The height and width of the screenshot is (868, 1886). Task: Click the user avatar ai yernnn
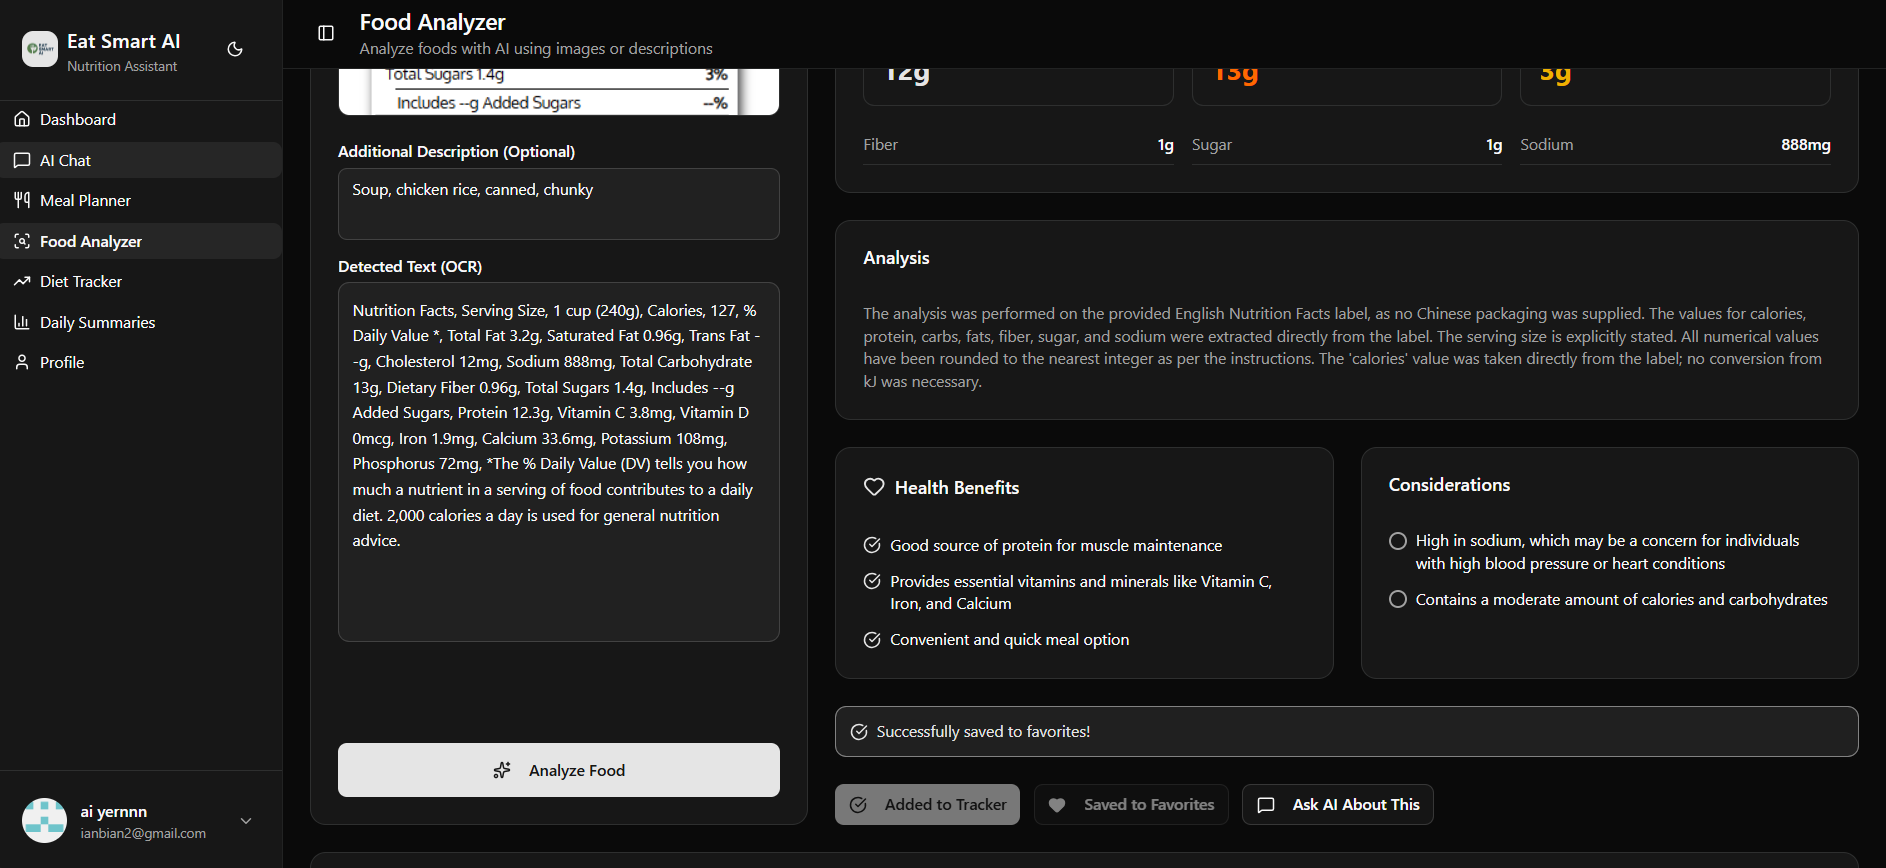tap(44, 821)
